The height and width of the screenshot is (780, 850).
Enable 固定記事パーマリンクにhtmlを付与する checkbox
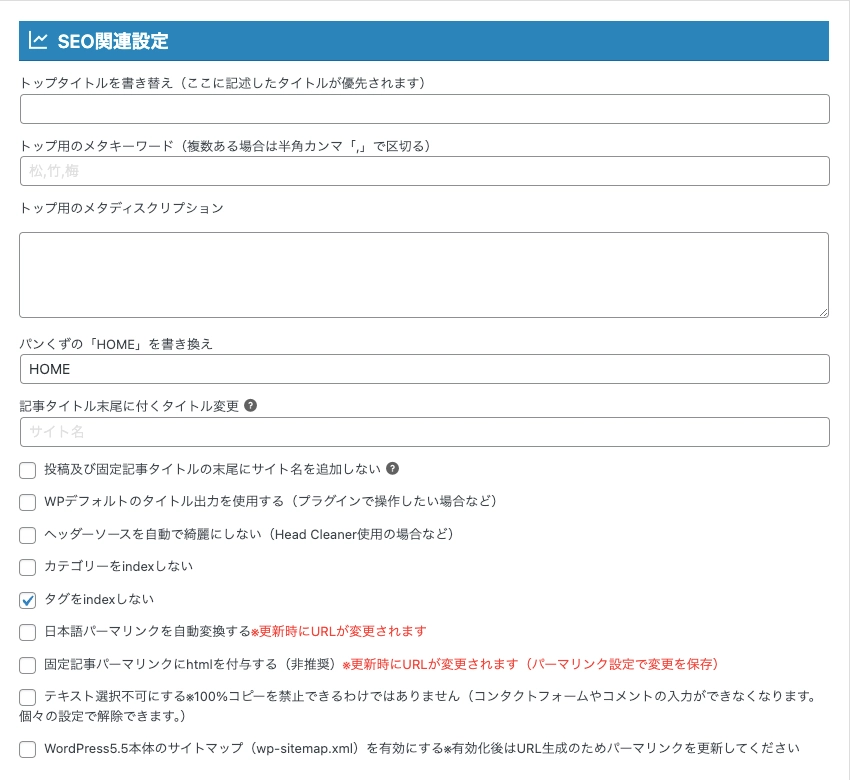coord(28,664)
